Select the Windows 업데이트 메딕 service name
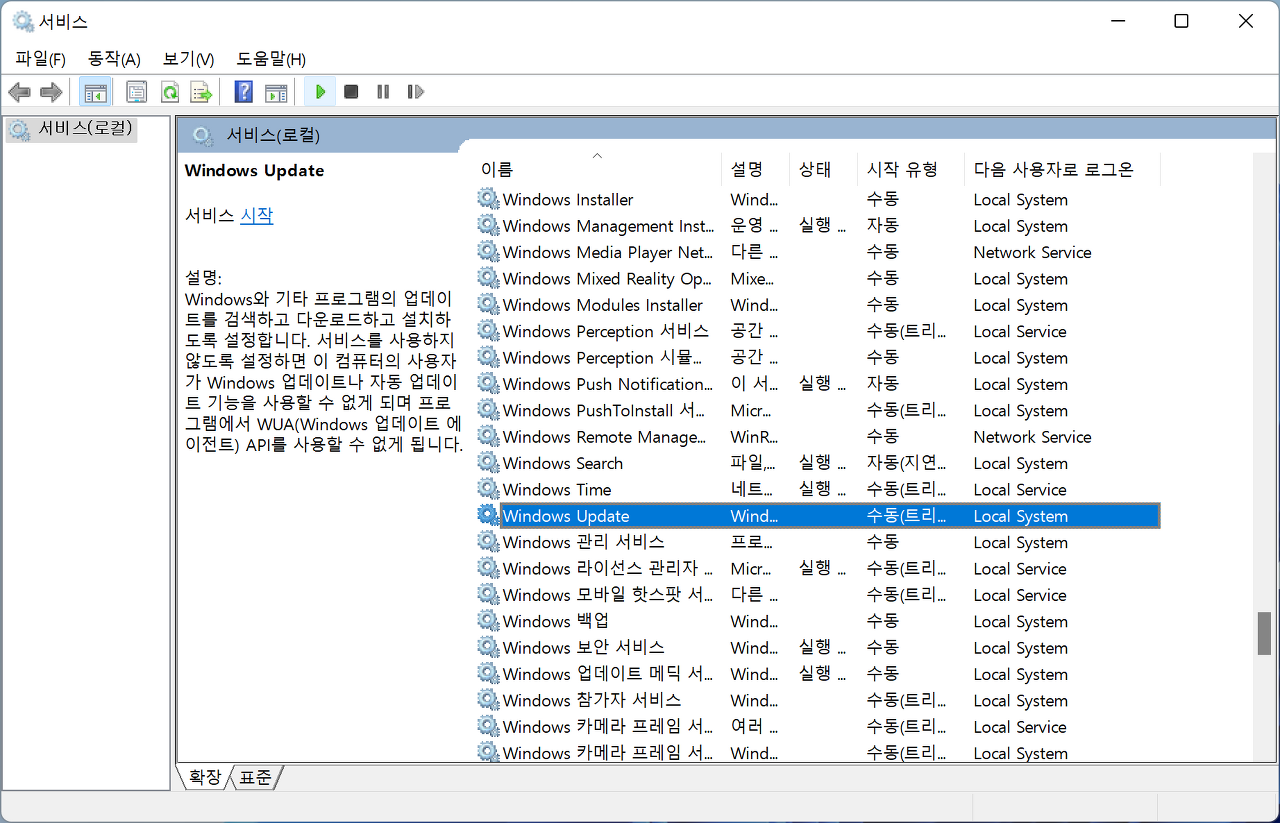Image resolution: width=1280 pixels, height=823 pixels. click(x=608, y=674)
